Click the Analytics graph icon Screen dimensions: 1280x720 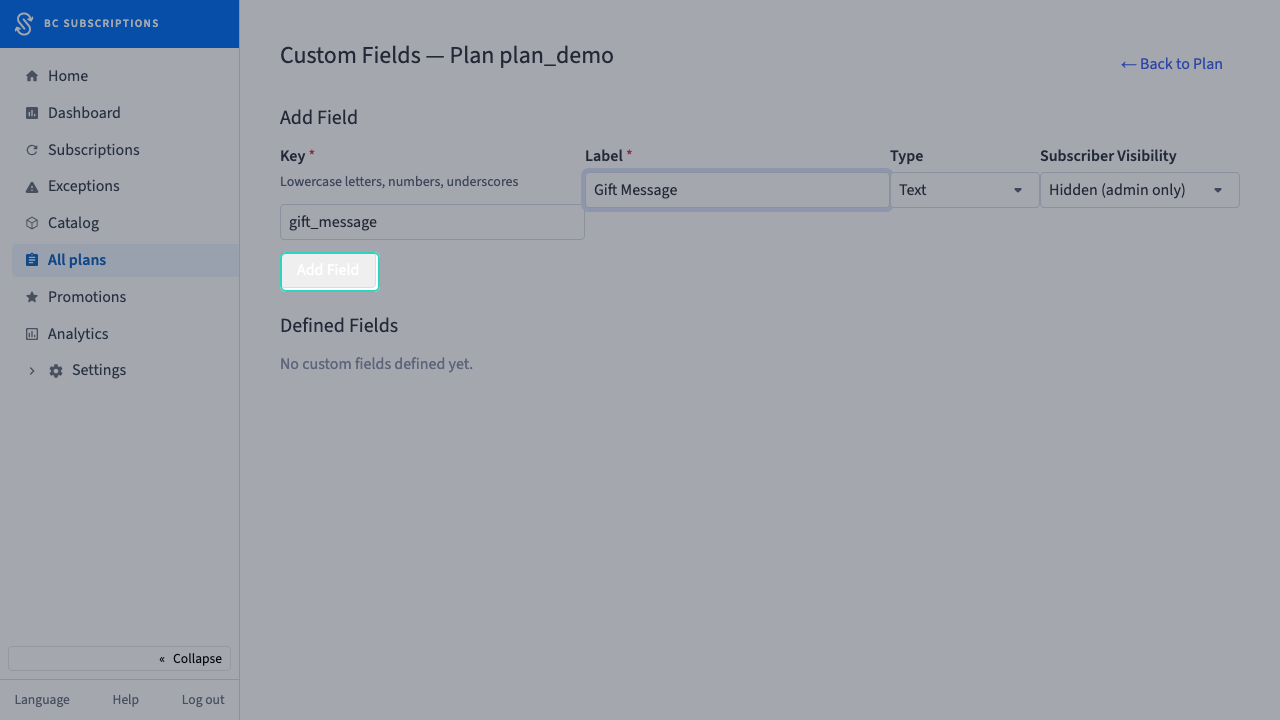click(32, 334)
